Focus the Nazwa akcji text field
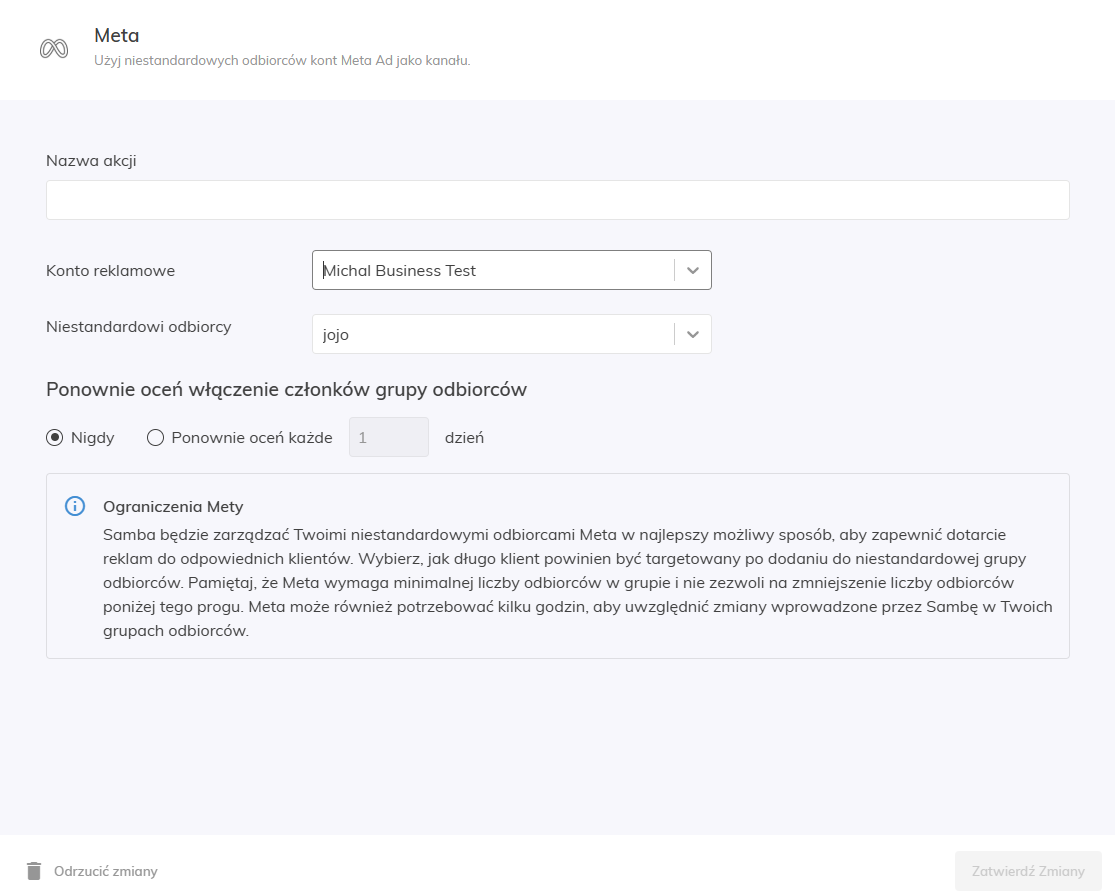Screen dimensions: 1115x895 point(557,200)
